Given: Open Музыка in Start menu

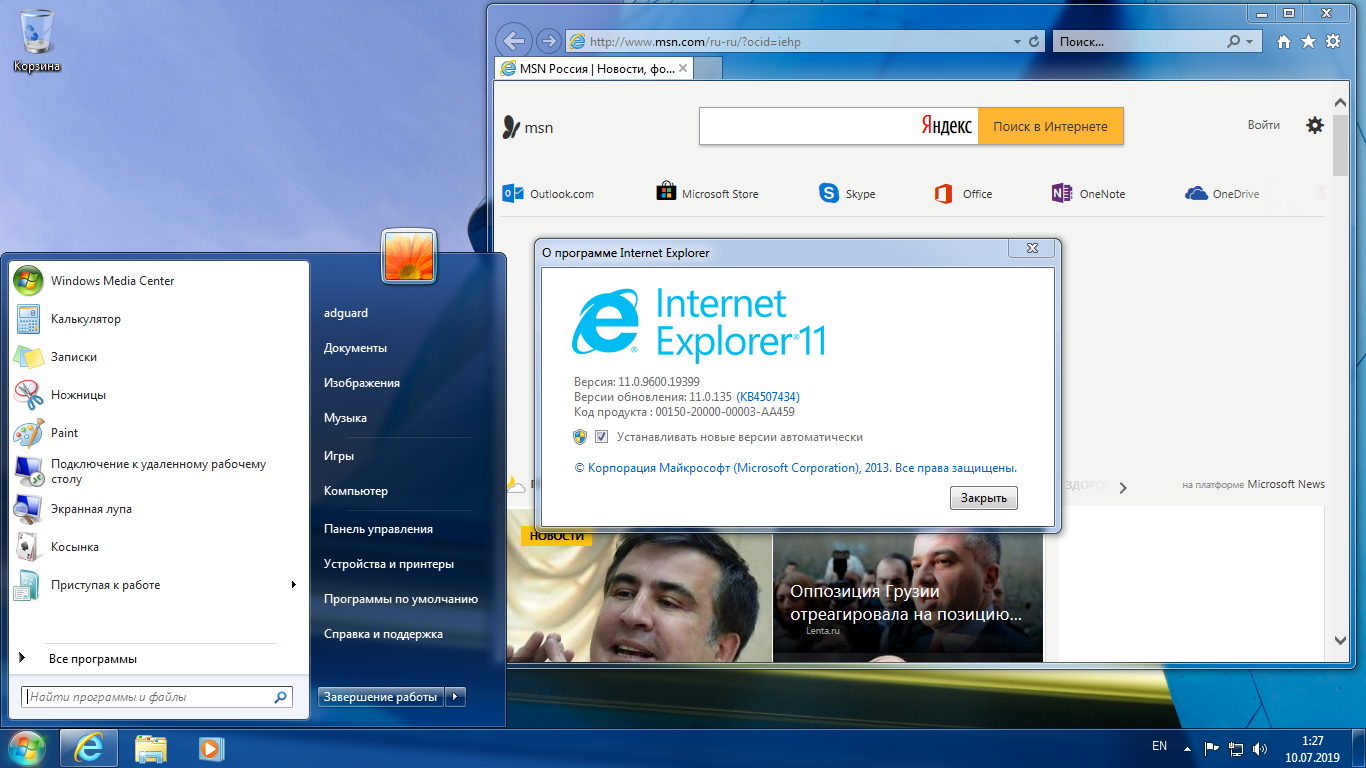Looking at the screenshot, I should (345, 418).
